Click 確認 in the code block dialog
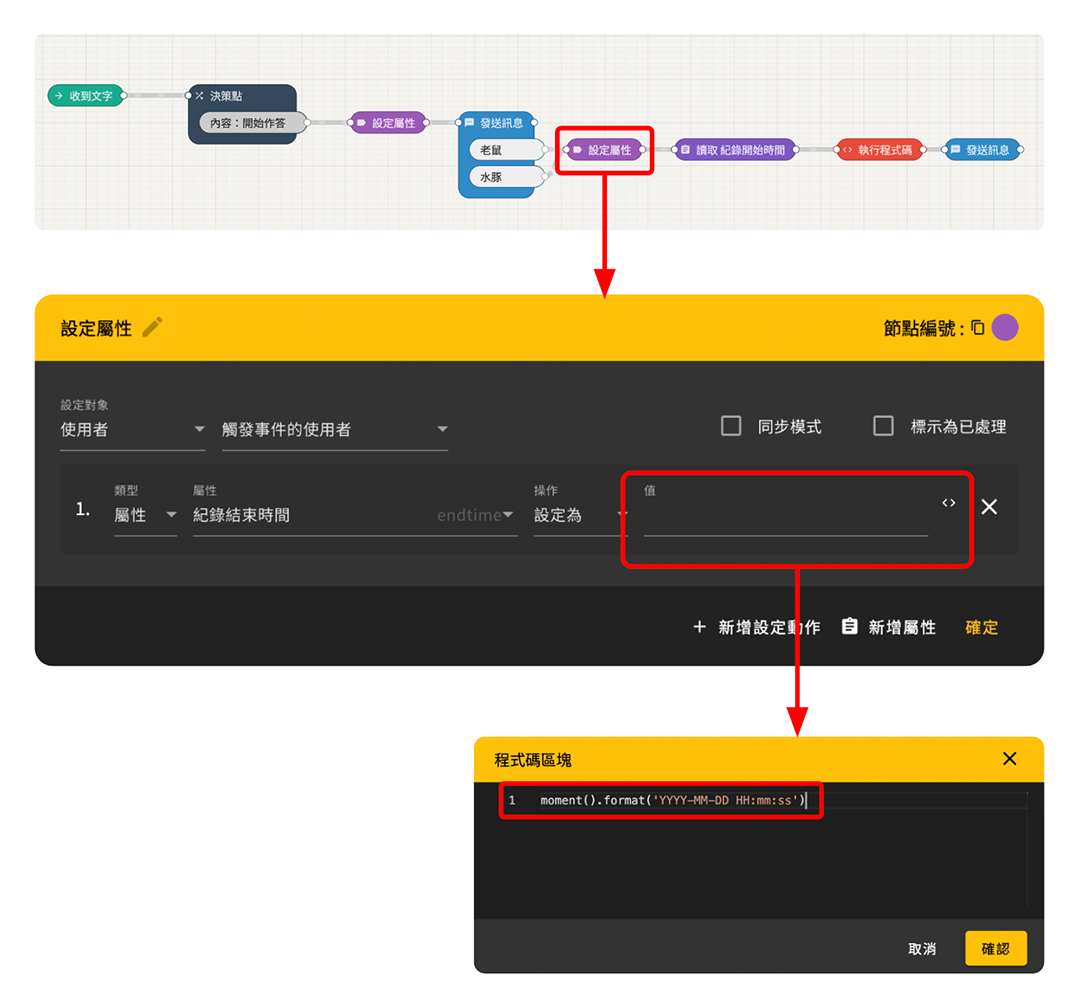1080x997 pixels. point(995,949)
